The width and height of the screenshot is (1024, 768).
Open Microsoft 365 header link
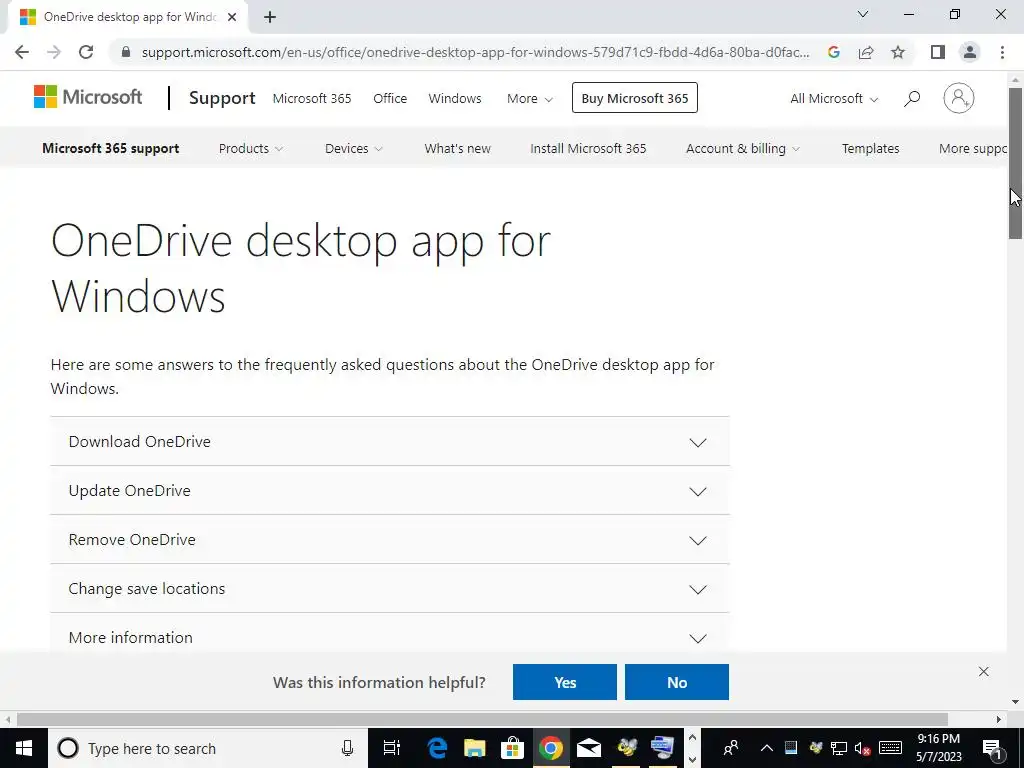tap(312, 99)
